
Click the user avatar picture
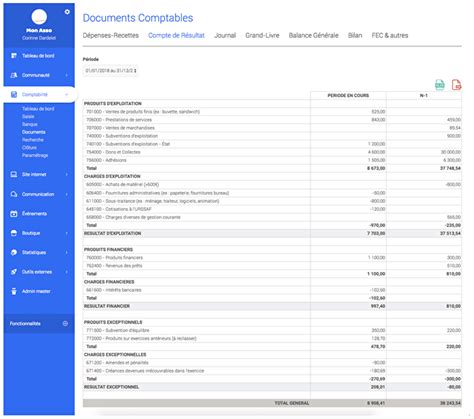[x=39, y=17]
